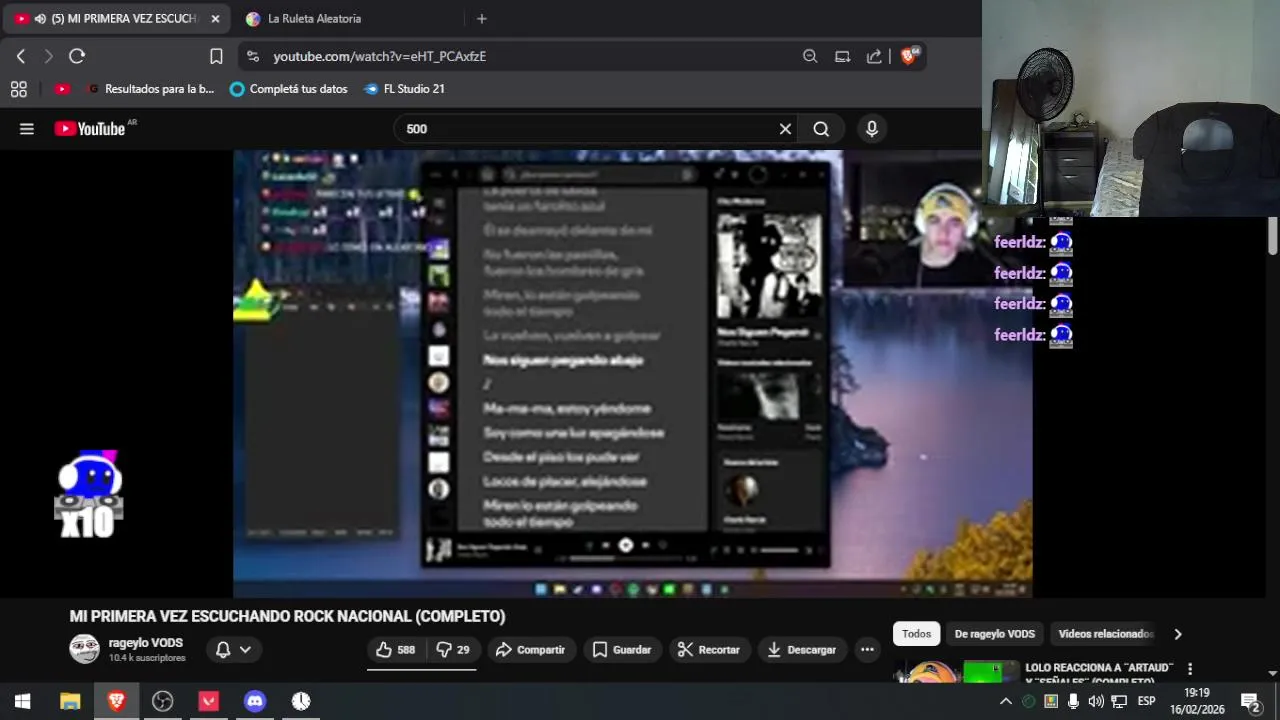This screenshot has height=720, width=1280.
Task: Open the rageylo VODS channel name link
Action: point(146,643)
